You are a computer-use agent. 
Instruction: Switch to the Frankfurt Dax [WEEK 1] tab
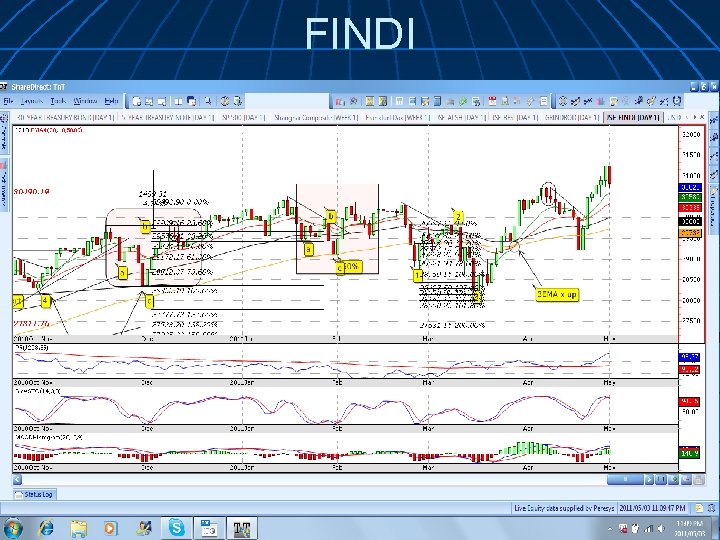coord(397,118)
